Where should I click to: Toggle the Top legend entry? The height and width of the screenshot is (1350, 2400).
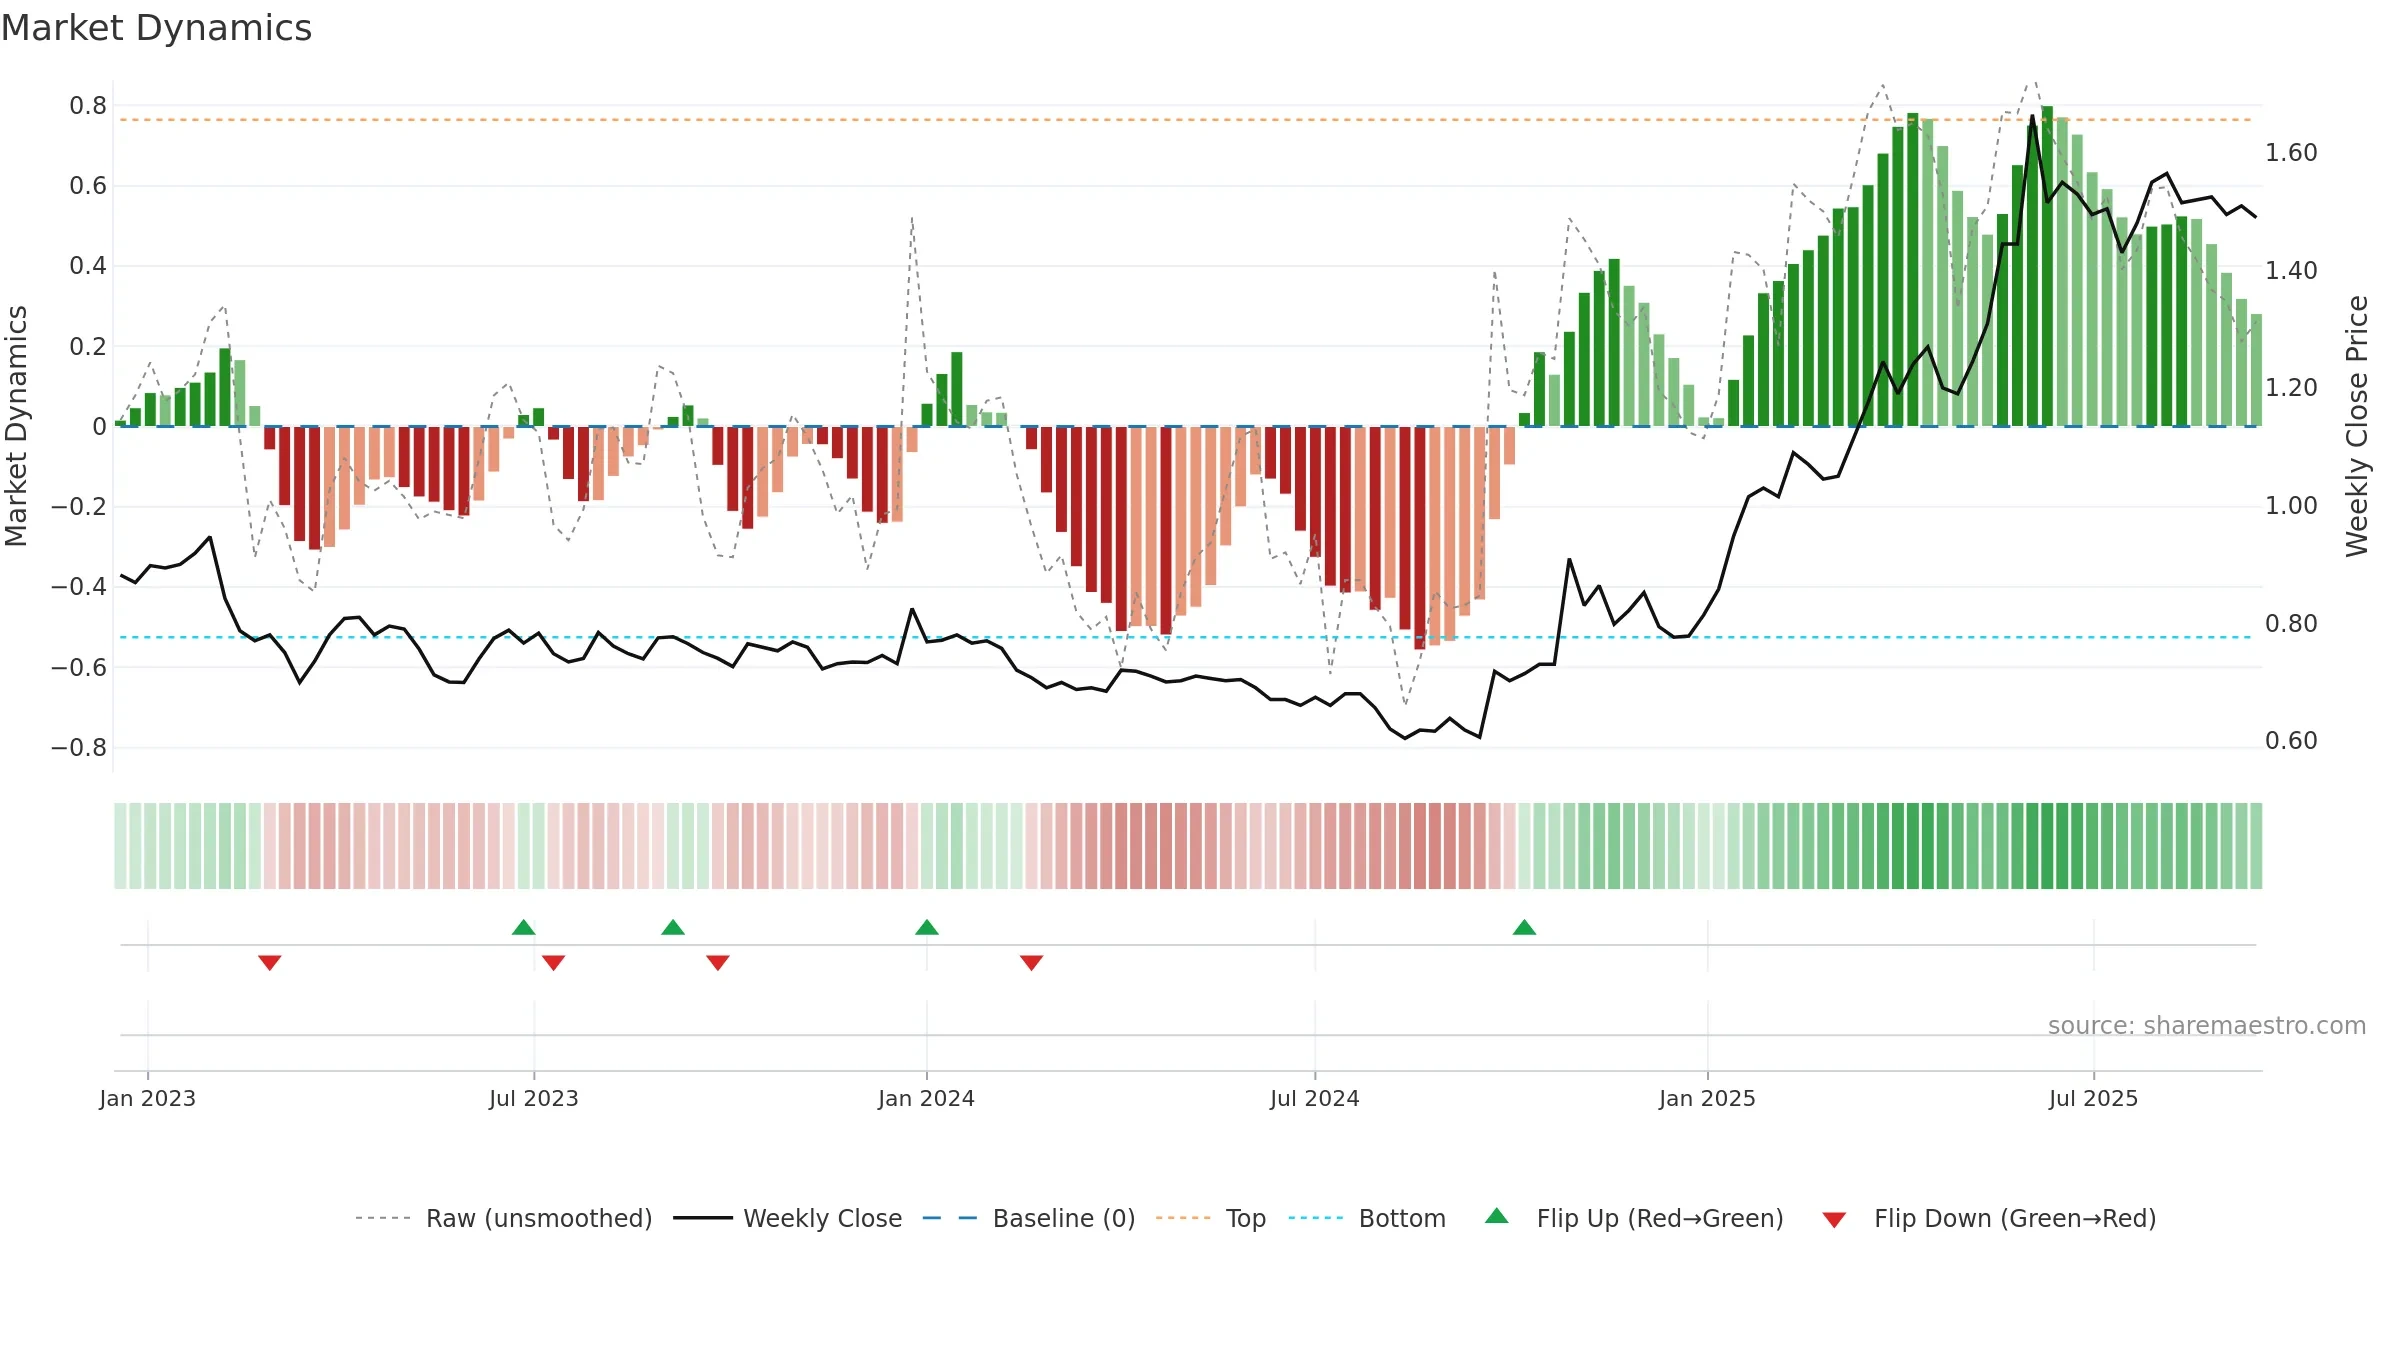1210,1218
